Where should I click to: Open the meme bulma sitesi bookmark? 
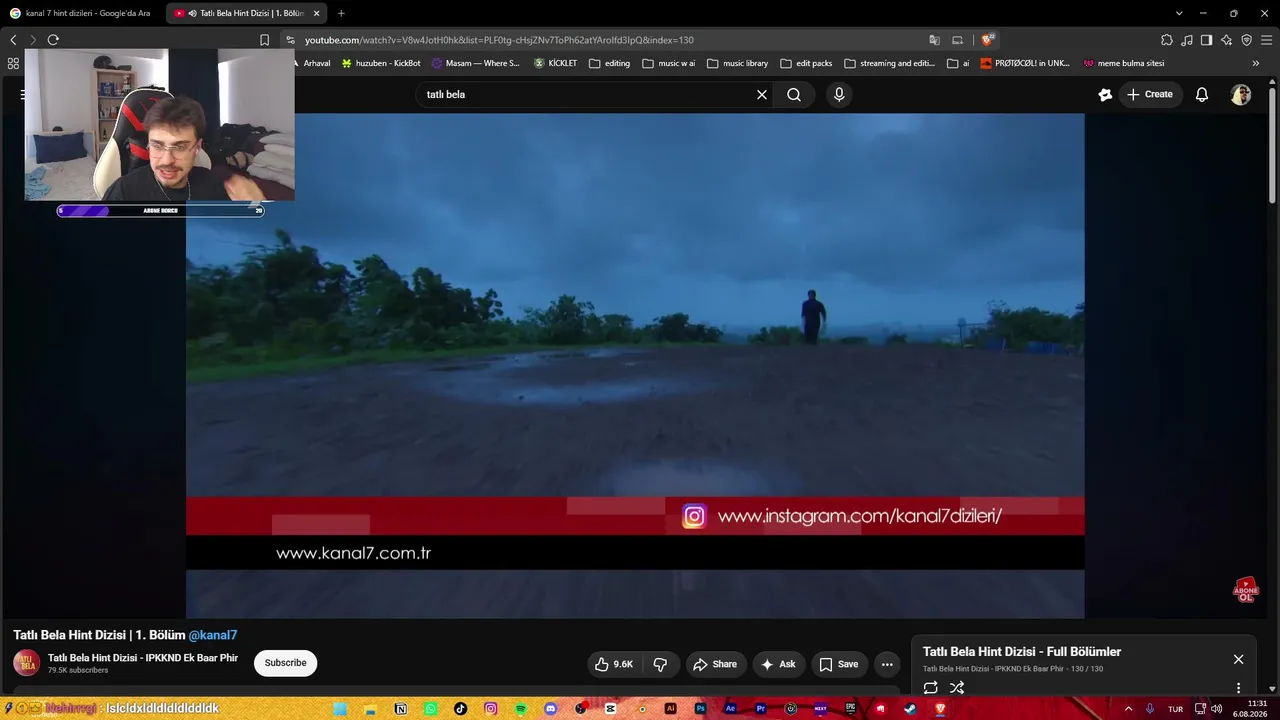pyautogui.click(x=1124, y=63)
